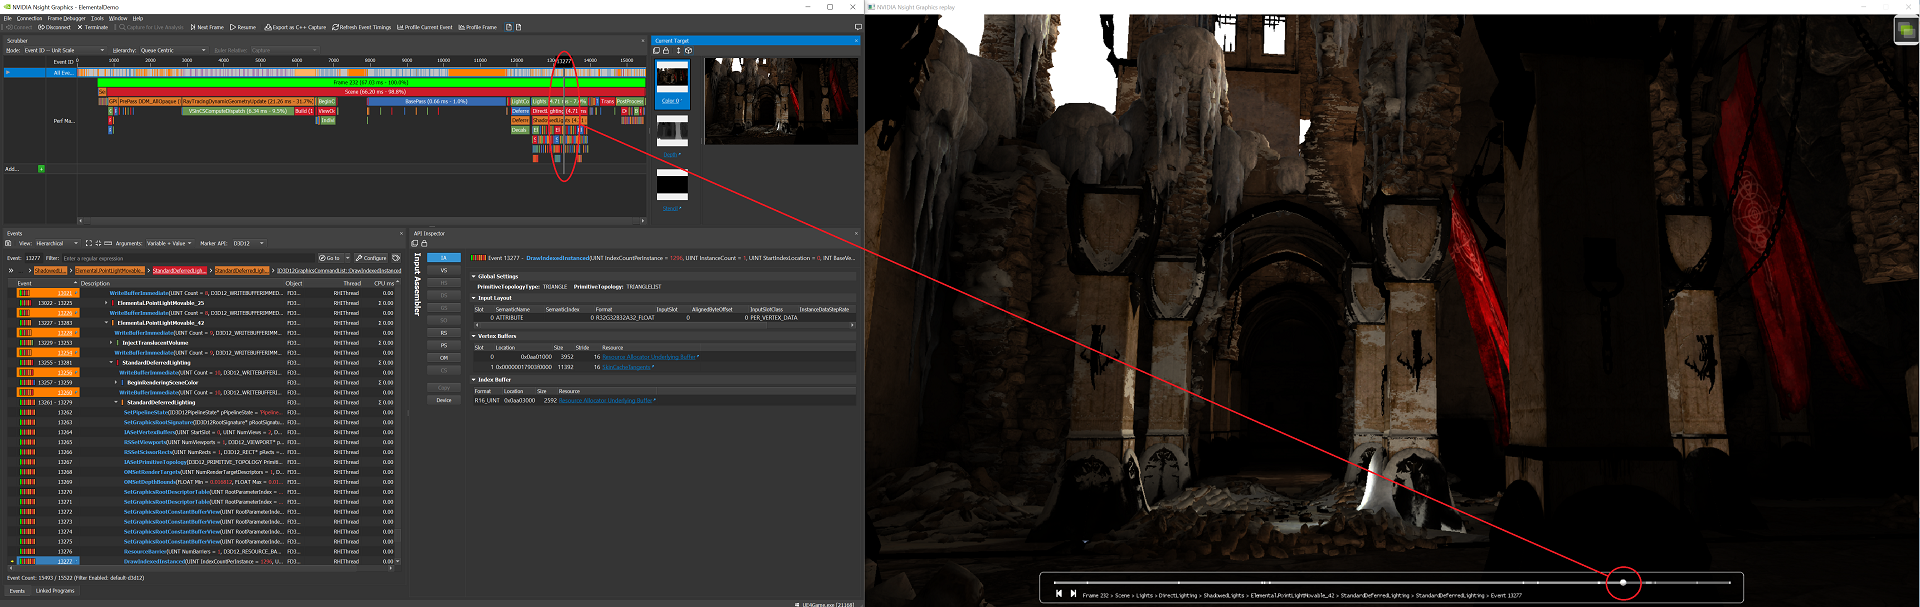This screenshot has height=607, width=1920.
Task: Click the Disconnect toolbar button
Action: click(x=54, y=27)
